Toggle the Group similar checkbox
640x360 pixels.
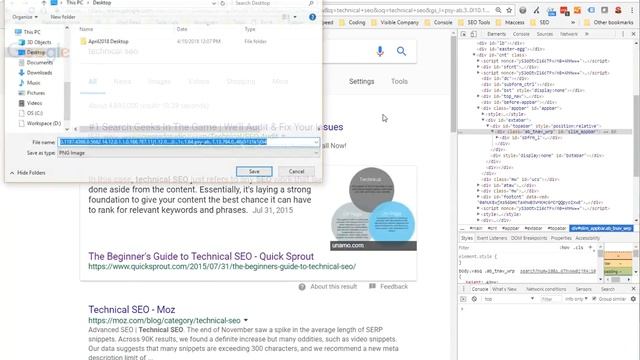594,299
